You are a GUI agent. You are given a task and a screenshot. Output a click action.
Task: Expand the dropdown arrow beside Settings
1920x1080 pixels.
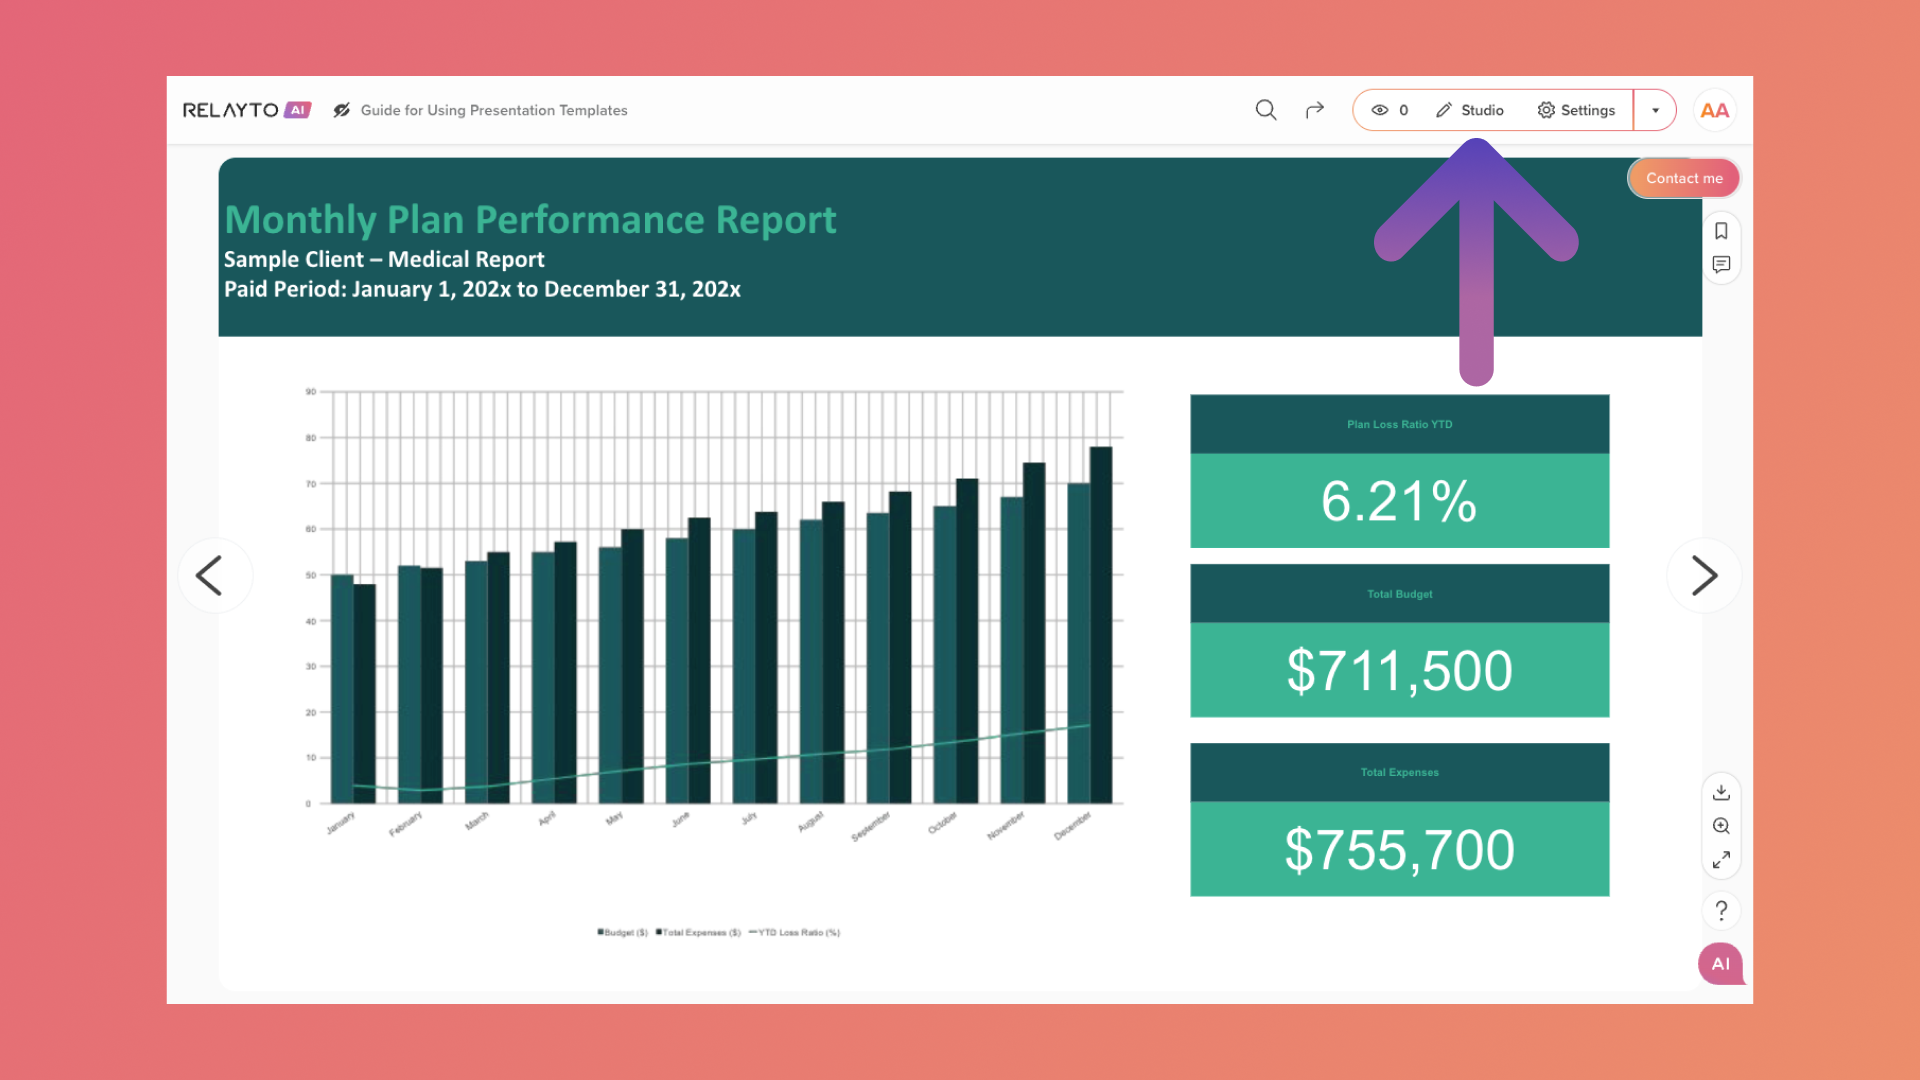(1656, 110)
